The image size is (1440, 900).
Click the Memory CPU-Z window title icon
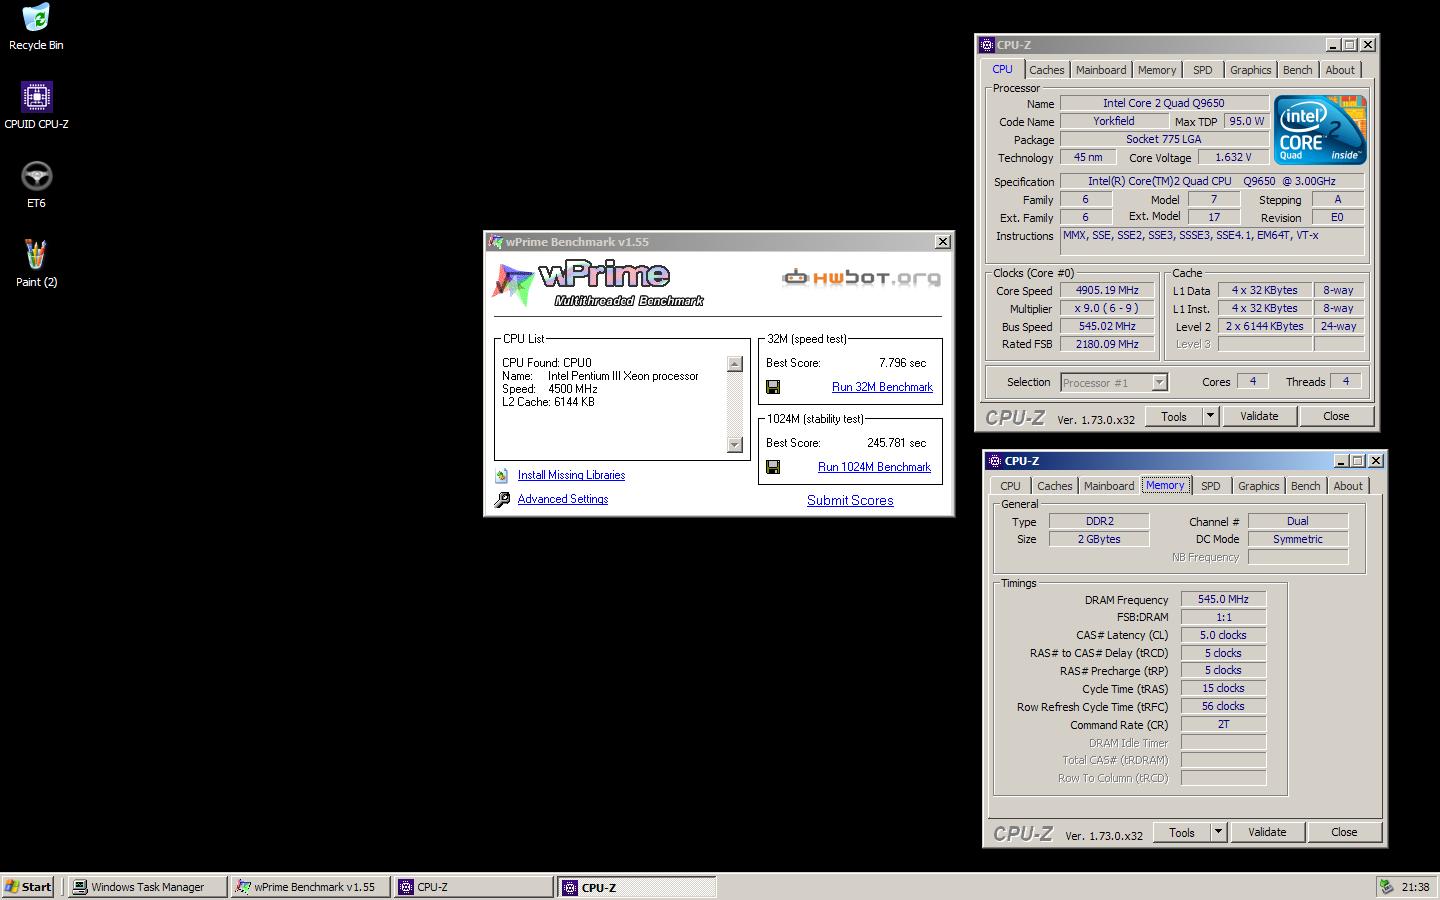[x=995, y=461]
